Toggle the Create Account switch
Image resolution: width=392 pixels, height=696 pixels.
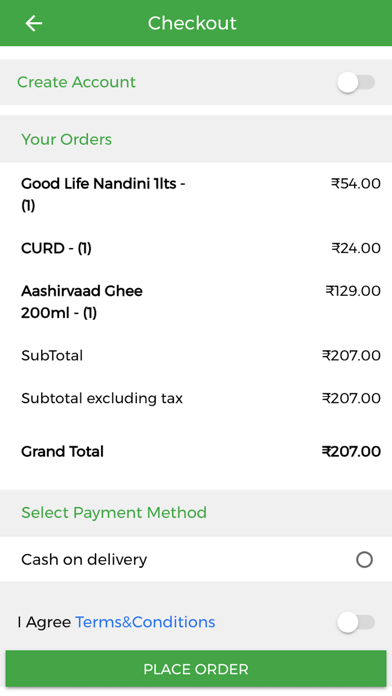point(356,83)
